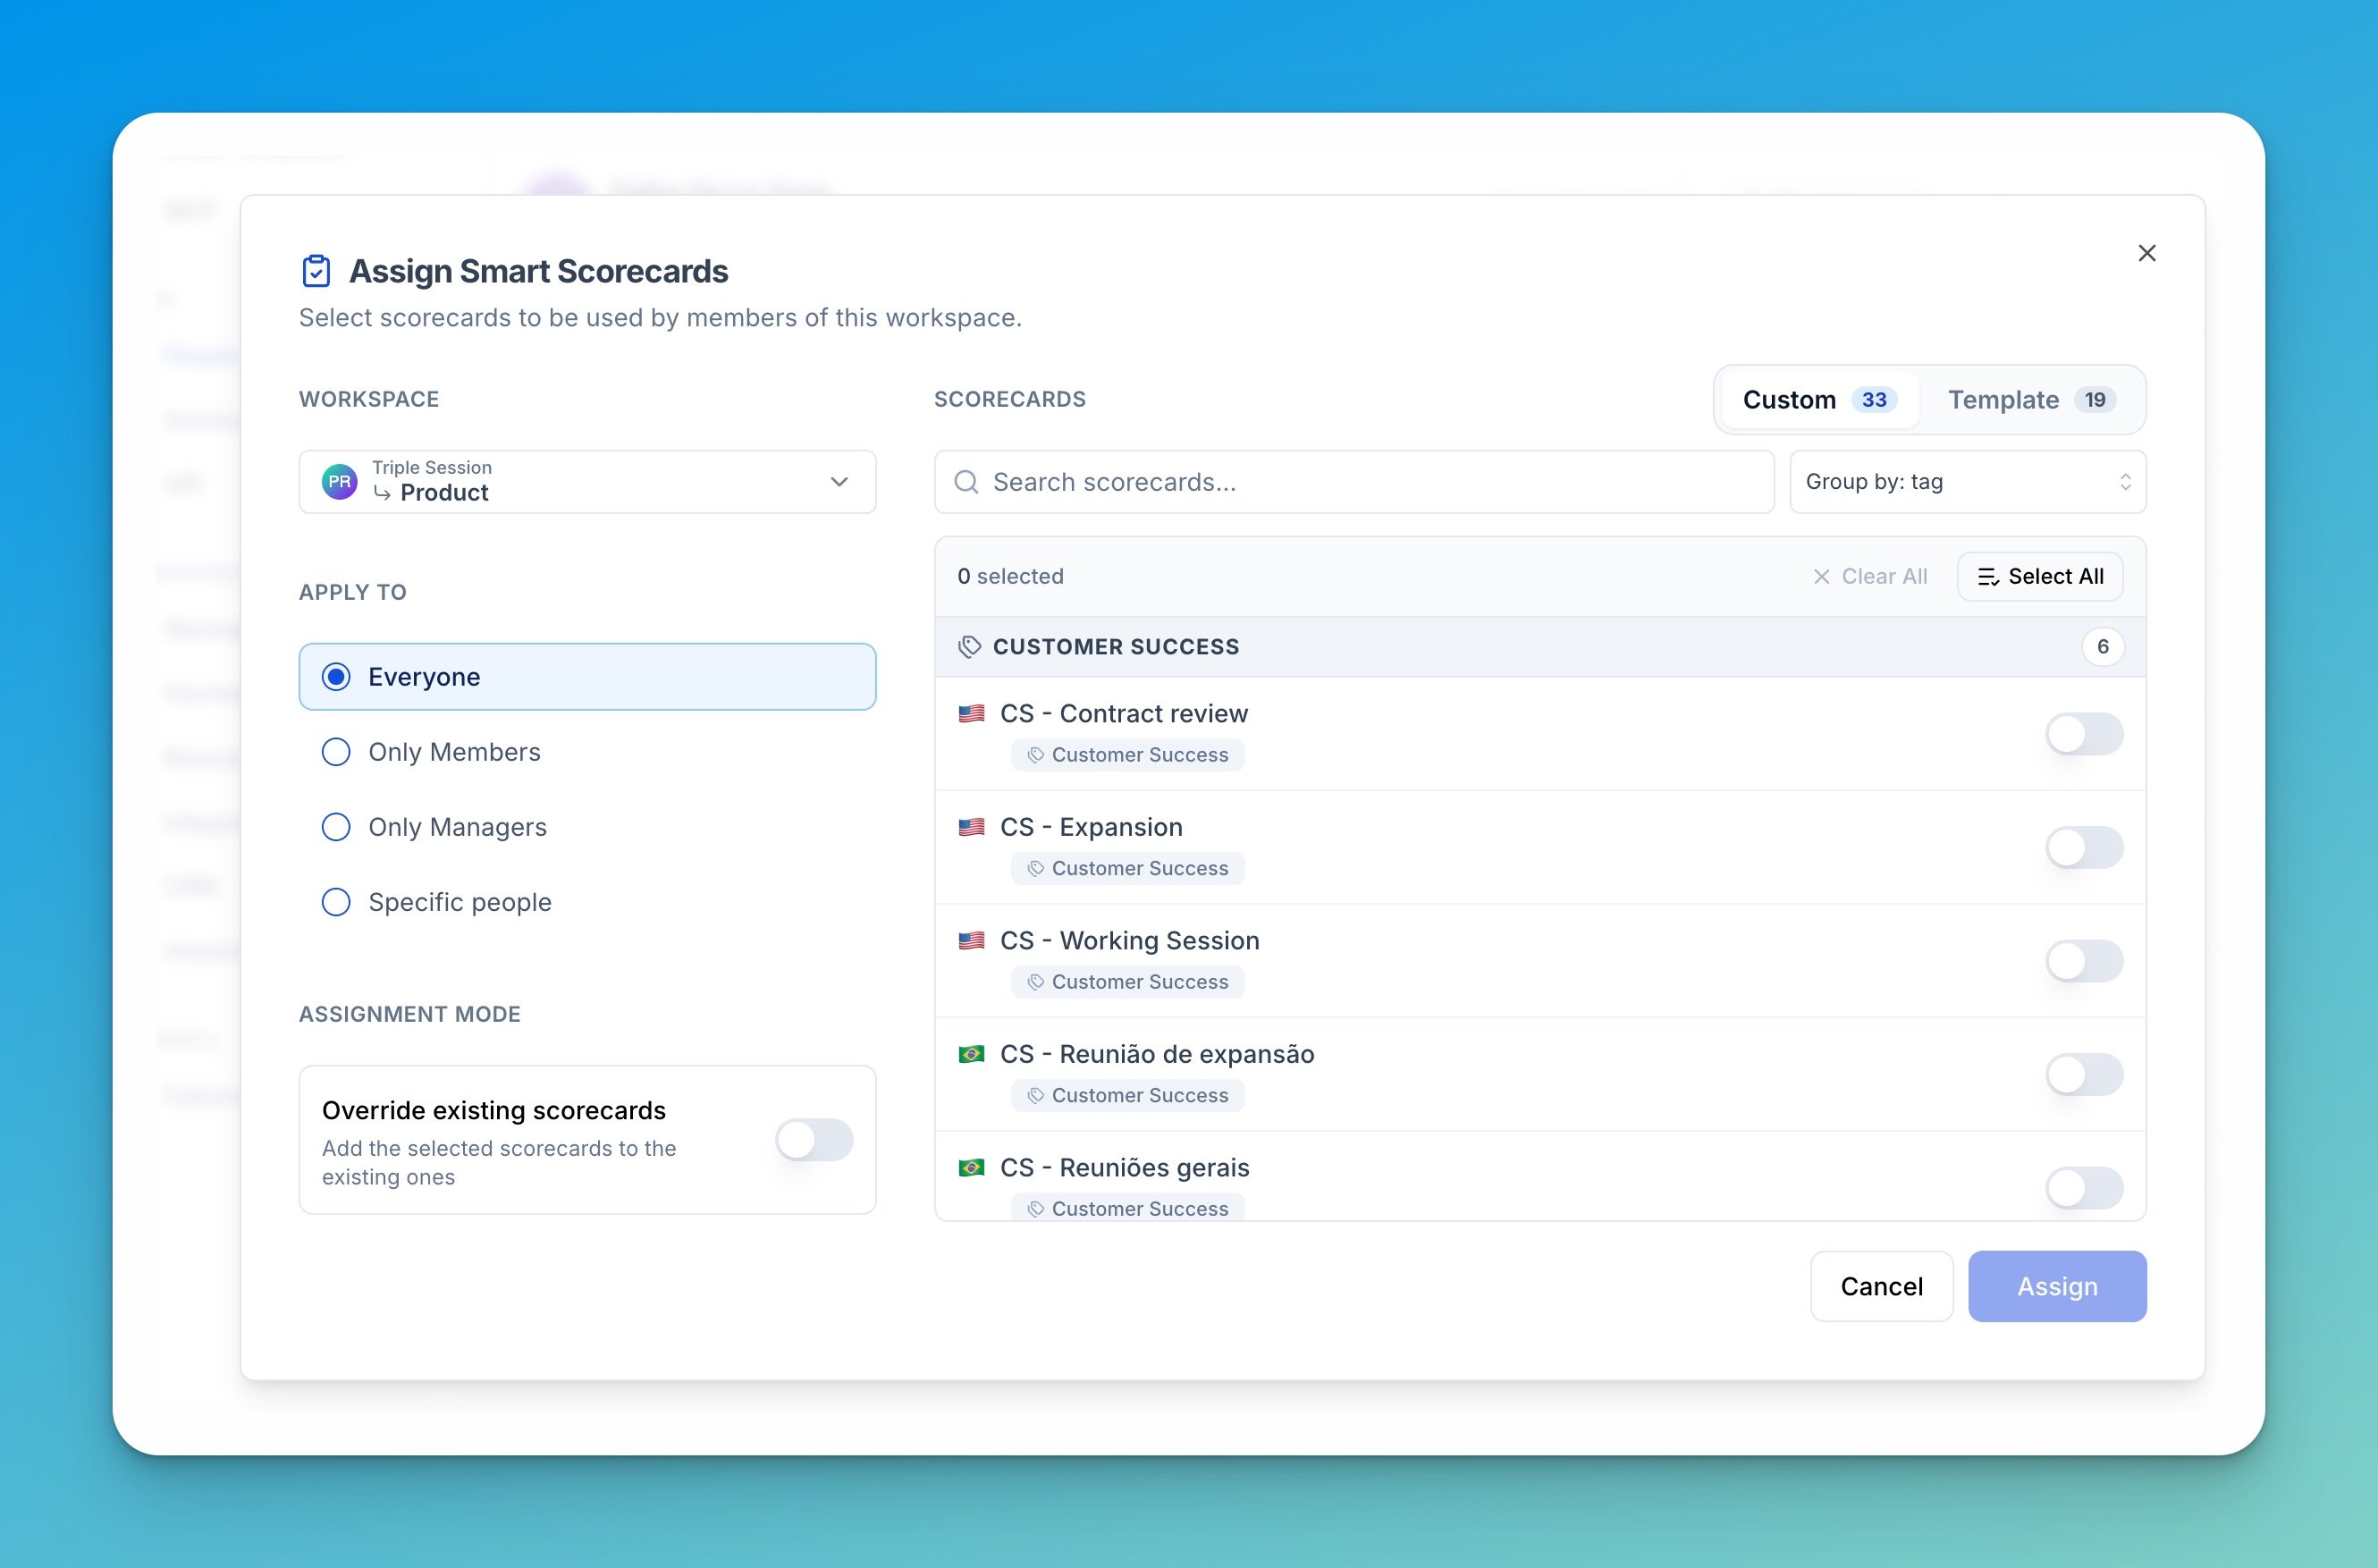Collapse the Customer Success group header
The image size is (2378, 1568).
(x=1540, y=647)
